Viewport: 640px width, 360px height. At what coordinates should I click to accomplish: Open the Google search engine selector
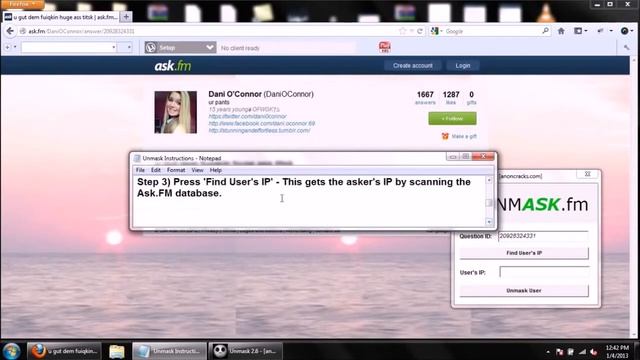436,31
